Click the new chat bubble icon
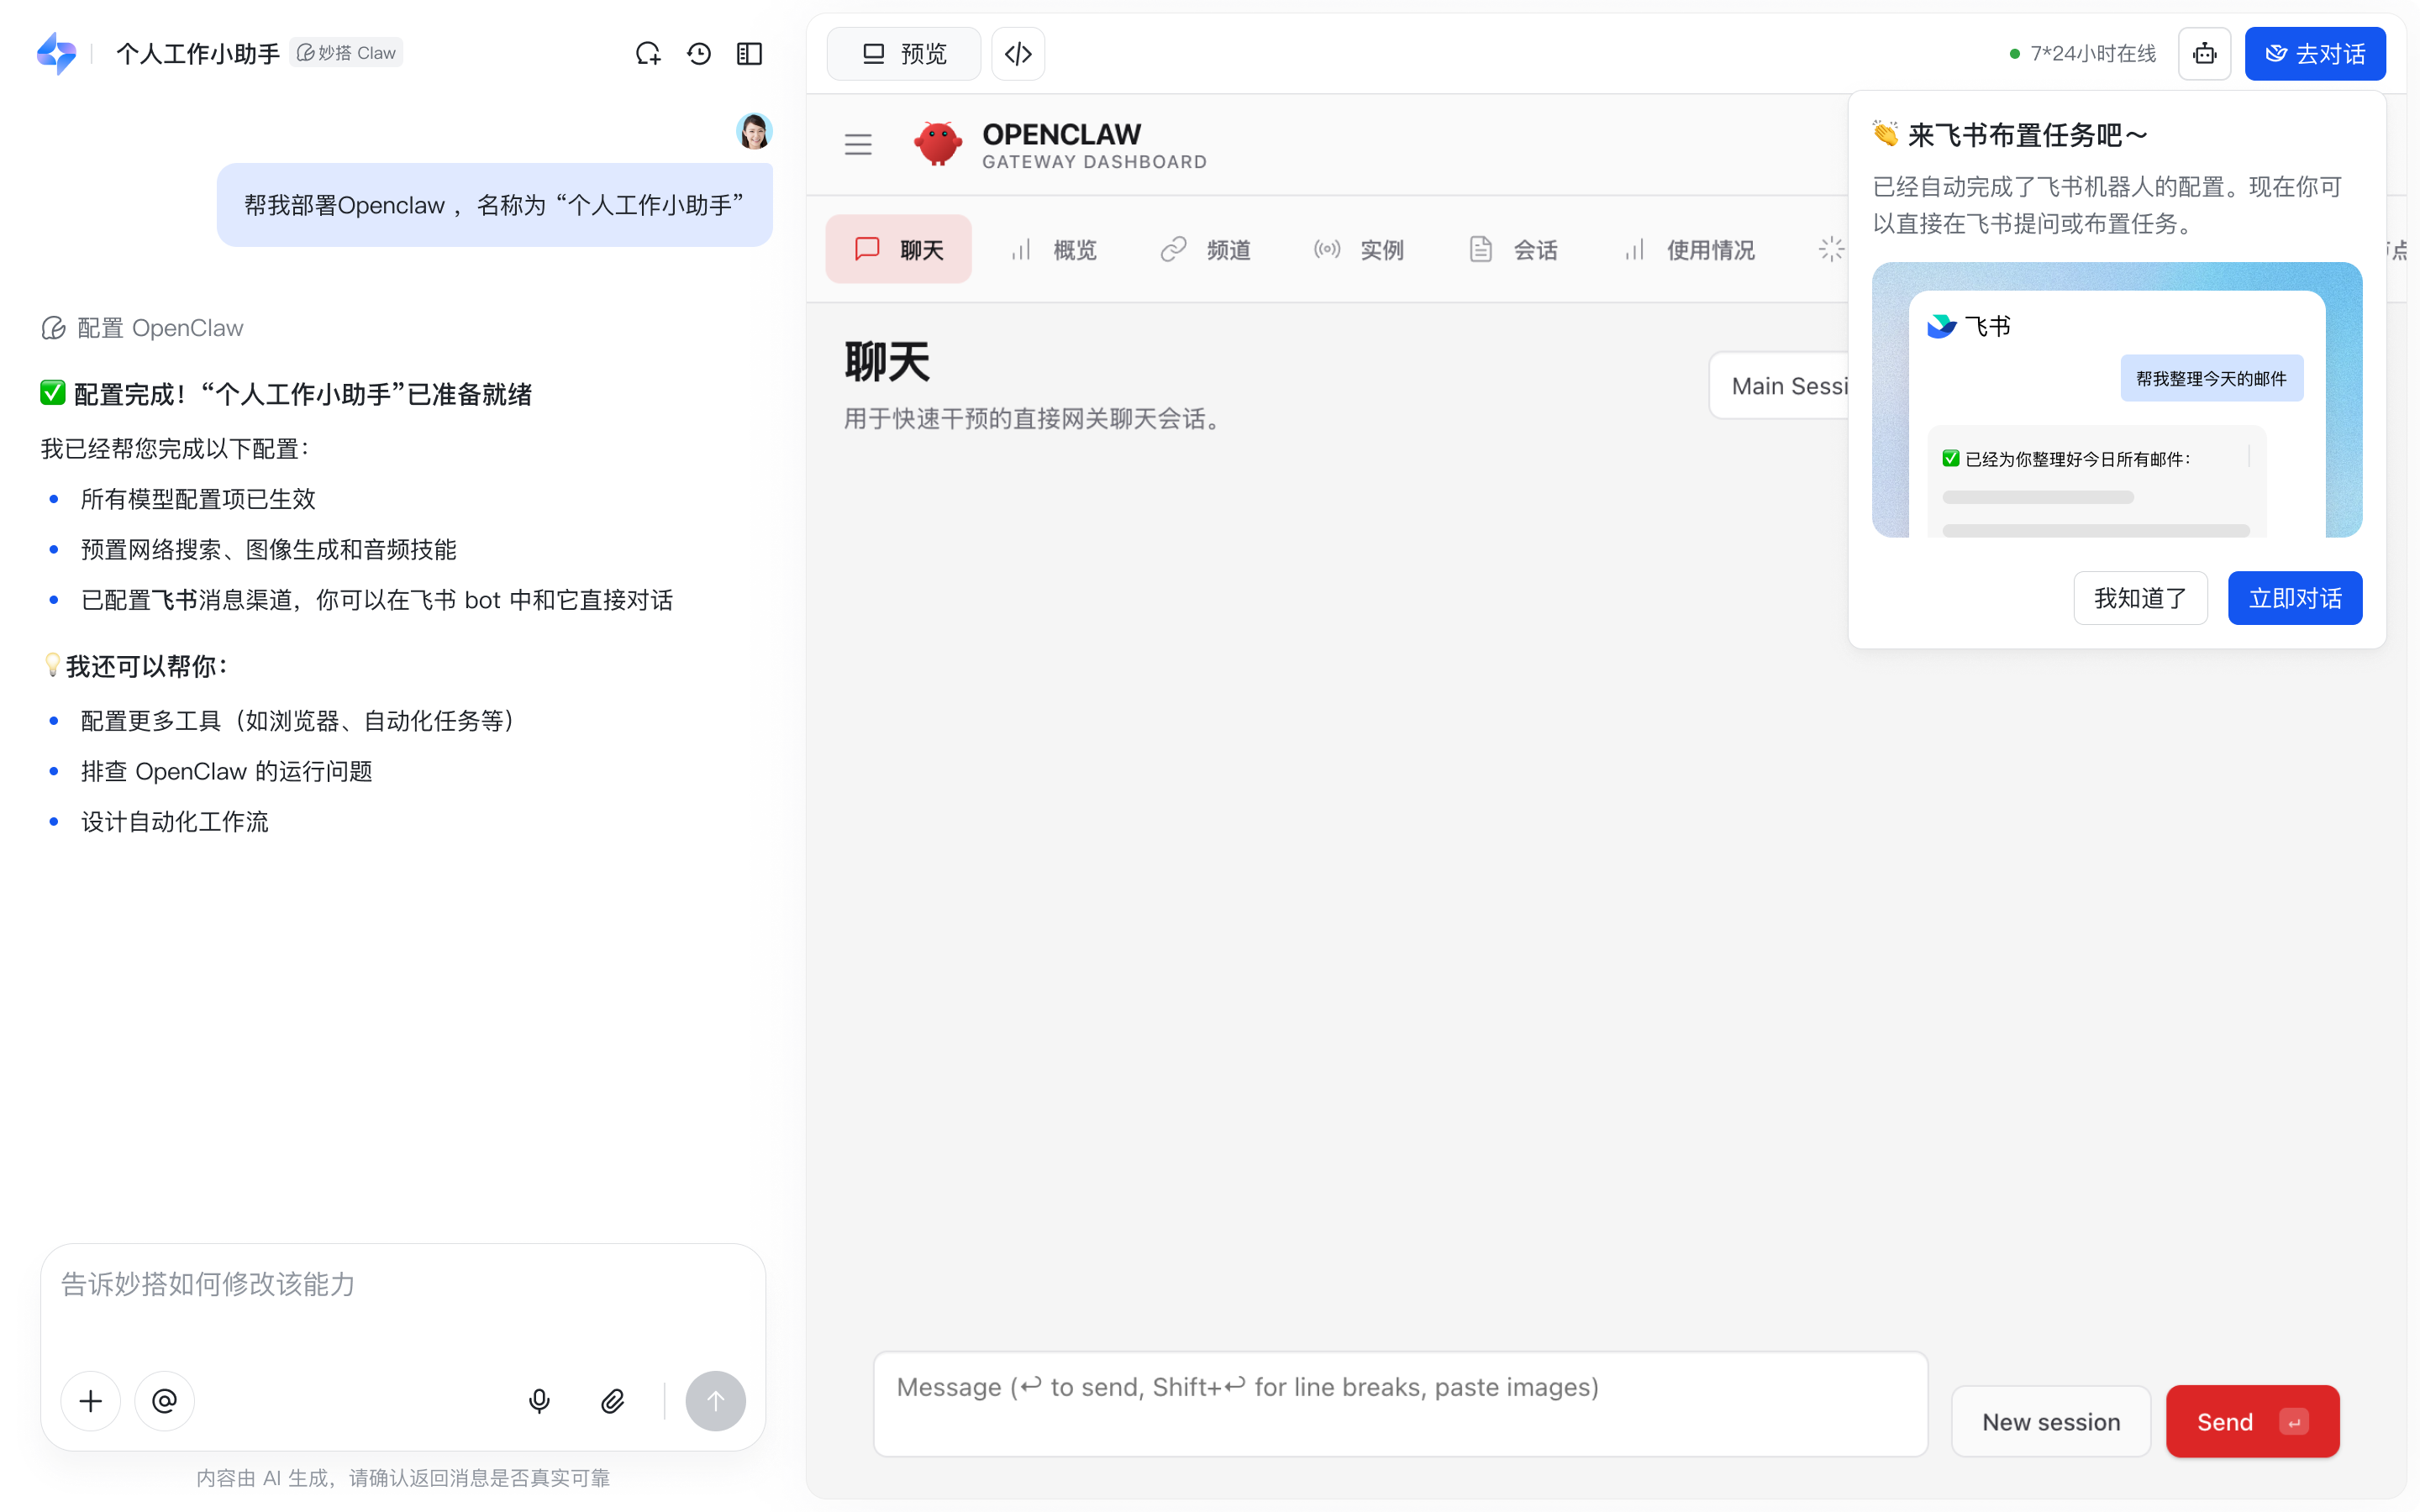This screenshot has height=1512, width=2420. coord(648,54)
